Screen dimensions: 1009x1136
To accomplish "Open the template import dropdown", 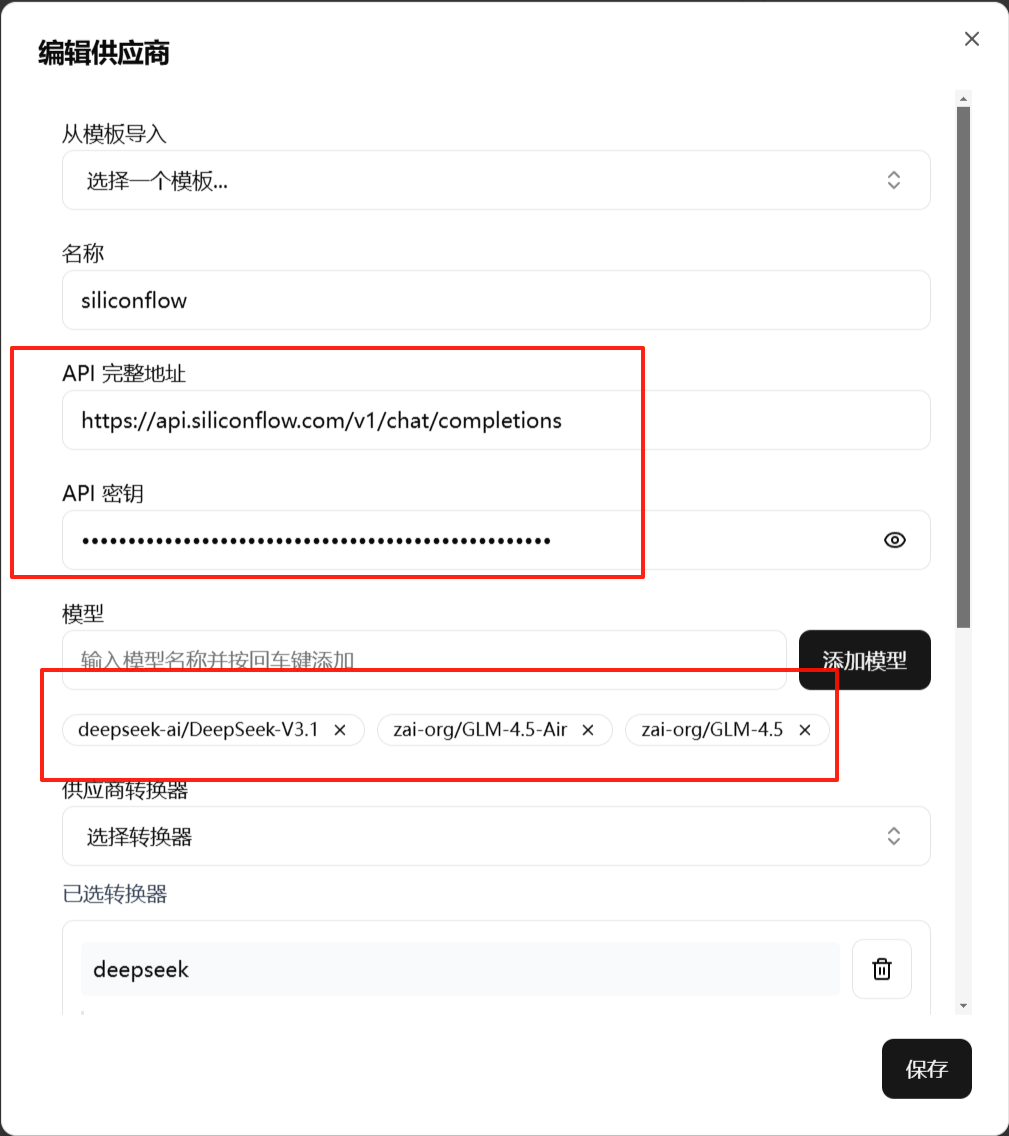I will (496, 180).
